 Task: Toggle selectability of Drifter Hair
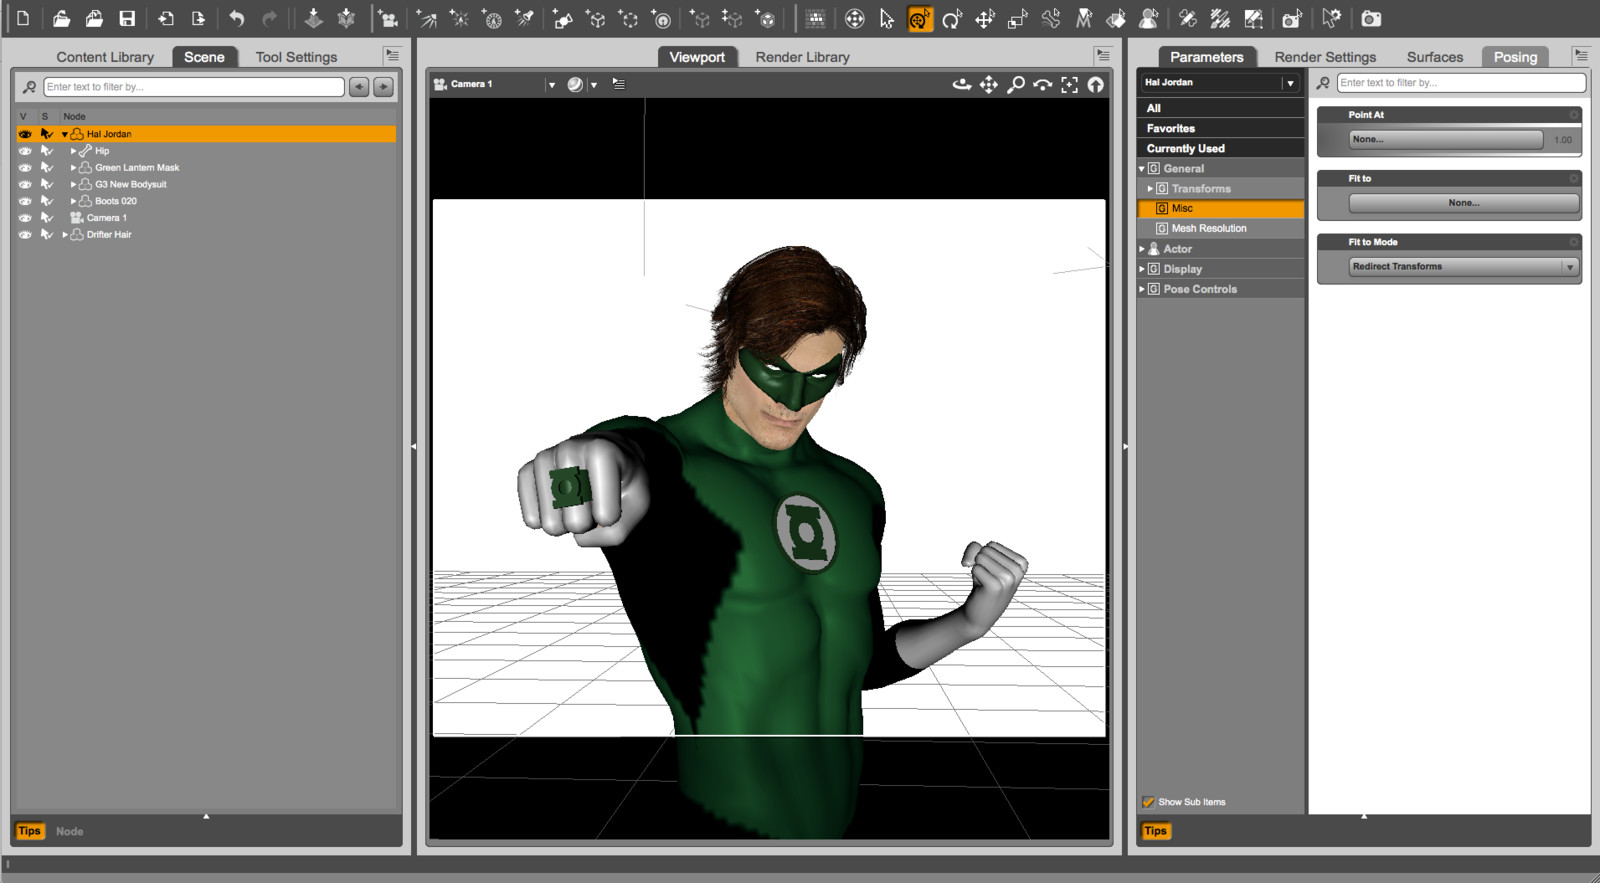[x=46, y=235]
